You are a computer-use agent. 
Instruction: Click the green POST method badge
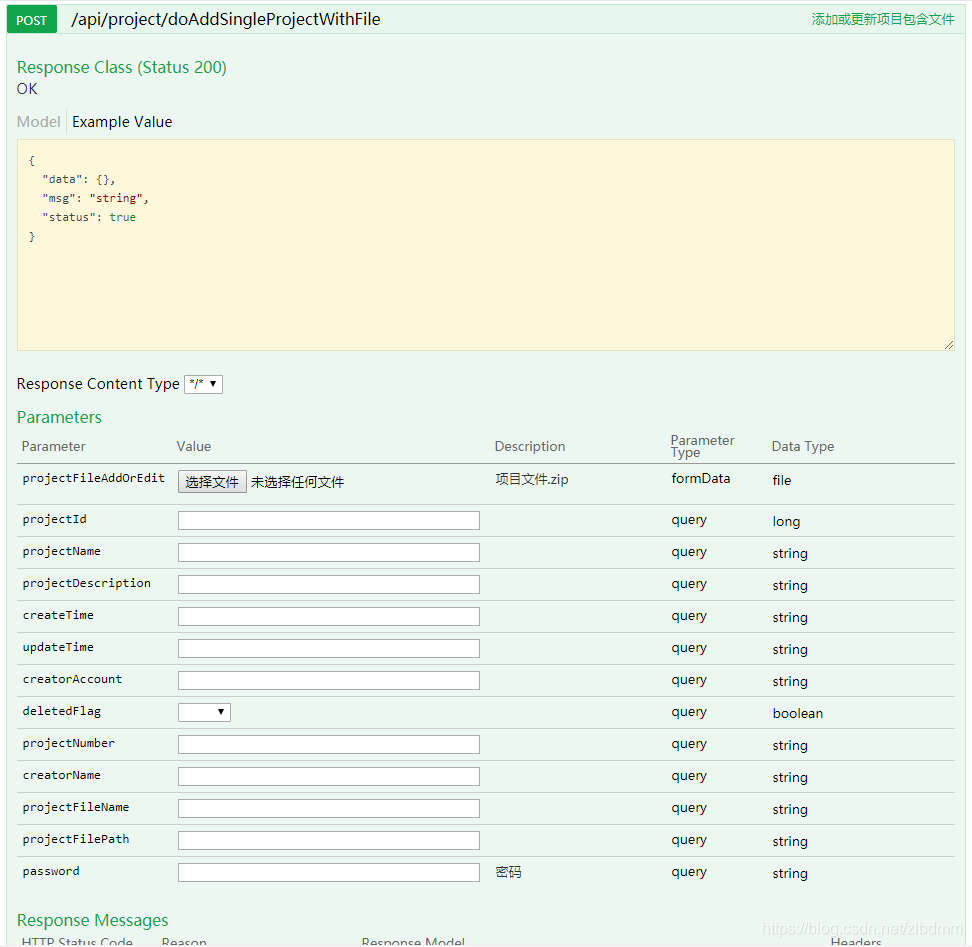point(31,19)
